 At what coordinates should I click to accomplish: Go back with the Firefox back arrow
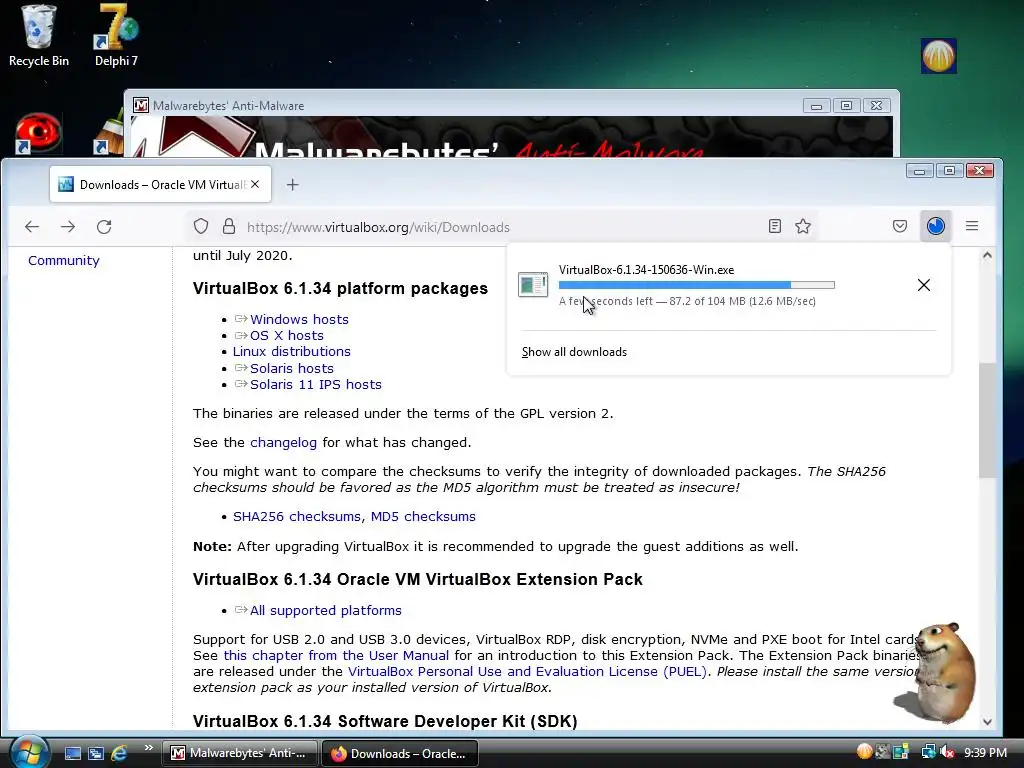(x=31, y=227)
